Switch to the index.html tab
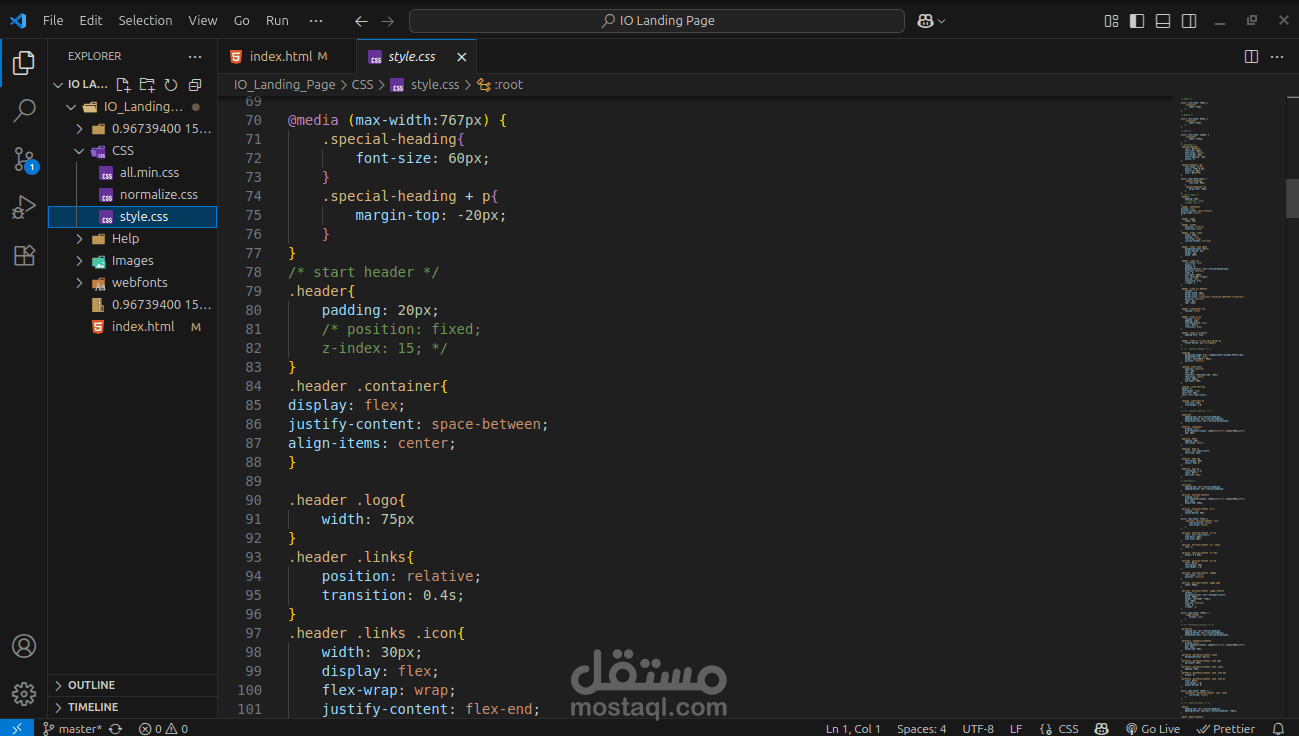The height and width of the screenshot is (736, 1299). tap(281, 57)
